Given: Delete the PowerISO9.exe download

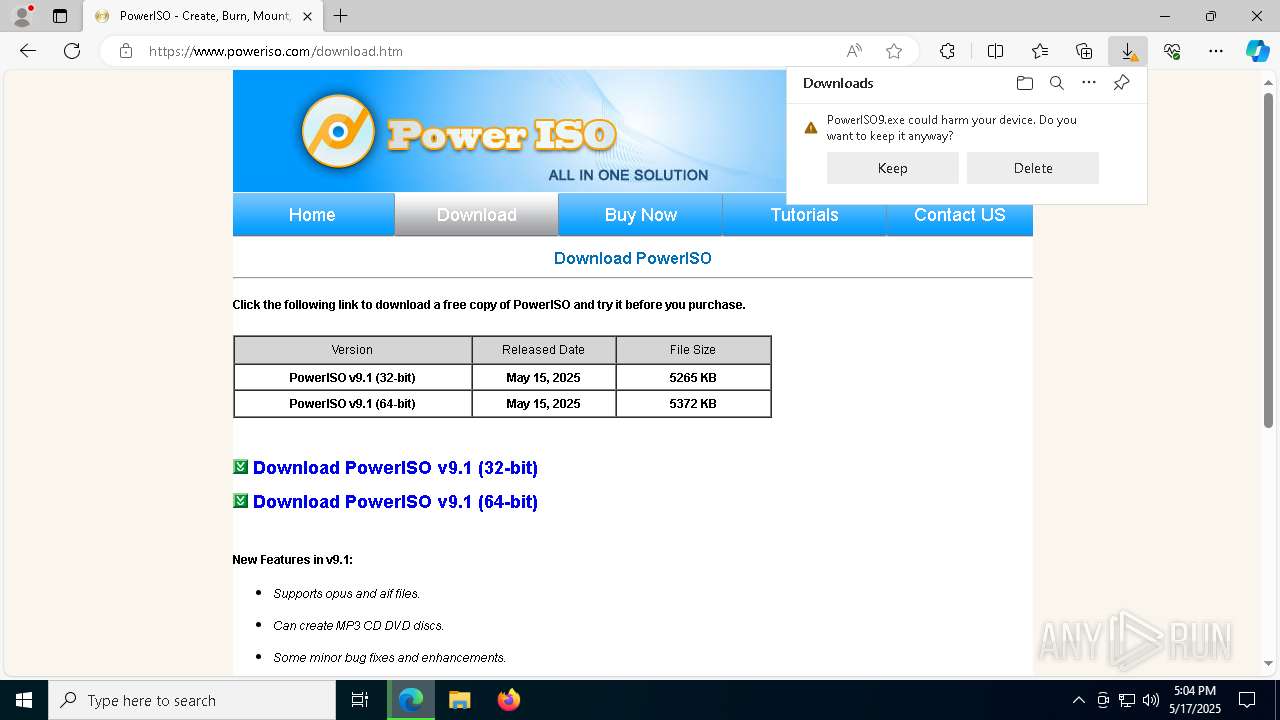Looking at the screenshot, I should [1033, 168].
